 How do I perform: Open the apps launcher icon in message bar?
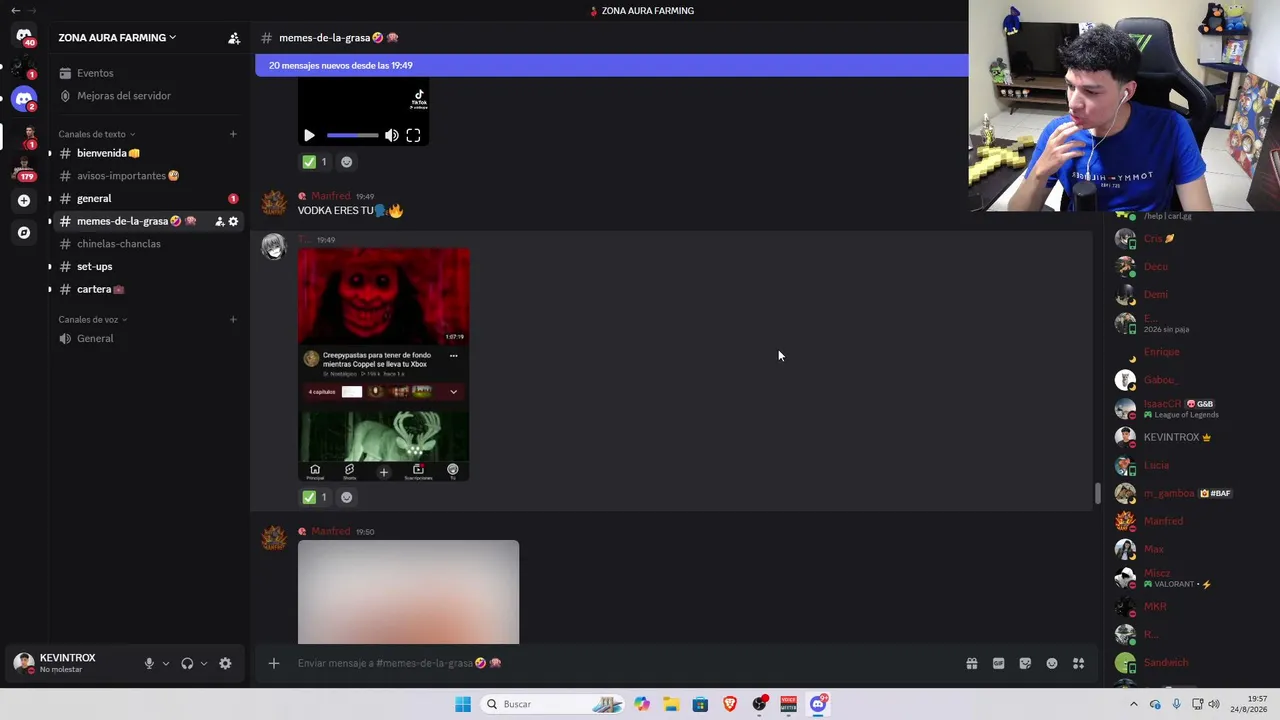point(1079,663)
